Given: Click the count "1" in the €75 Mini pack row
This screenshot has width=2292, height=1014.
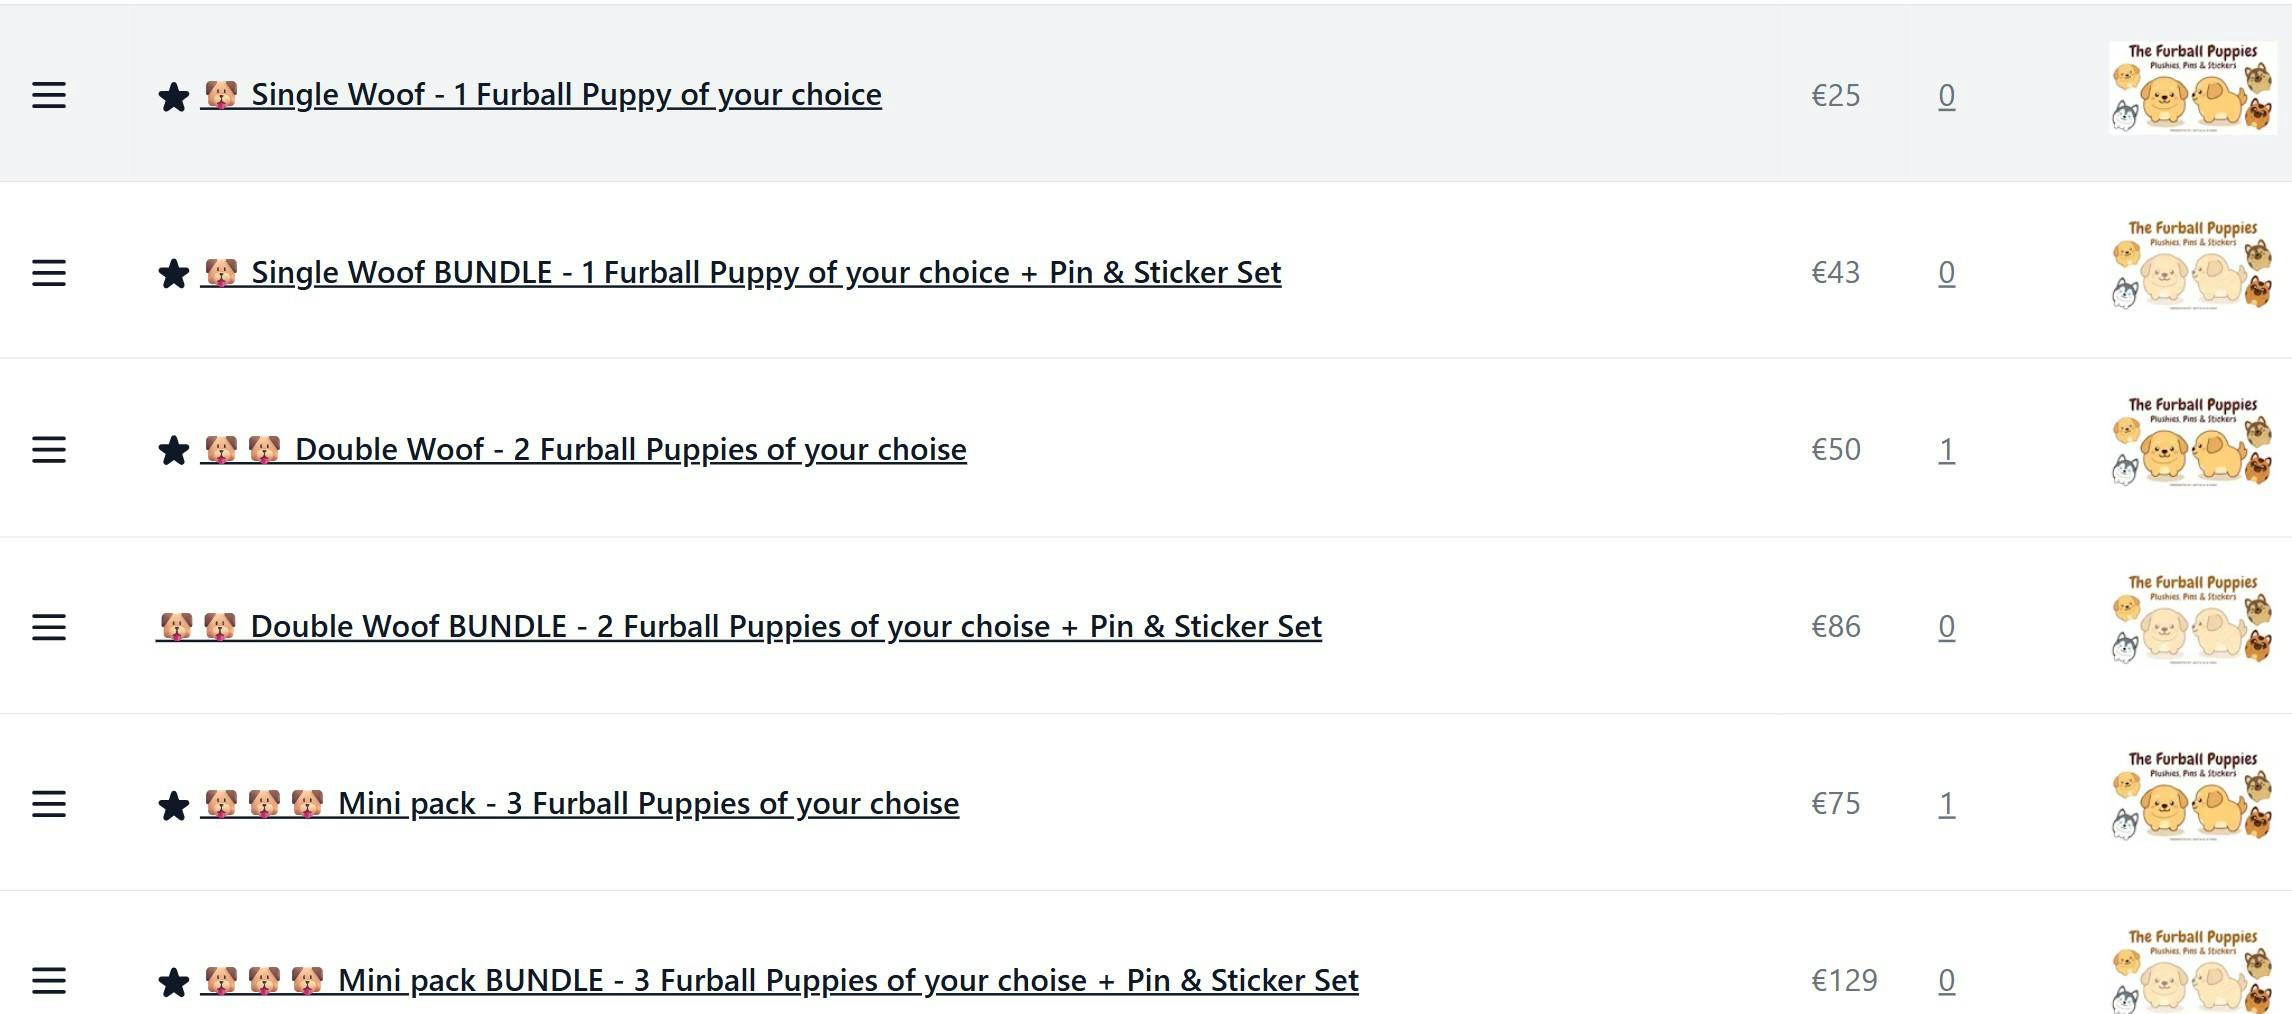Looking at the screenshot, I should click(1946, 804).
